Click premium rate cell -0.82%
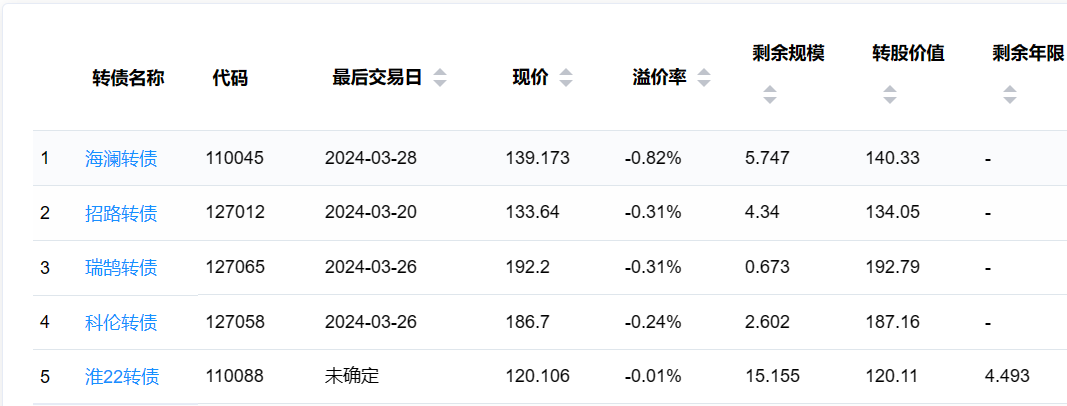The image size is (1067, 406). tap(653, 158)
